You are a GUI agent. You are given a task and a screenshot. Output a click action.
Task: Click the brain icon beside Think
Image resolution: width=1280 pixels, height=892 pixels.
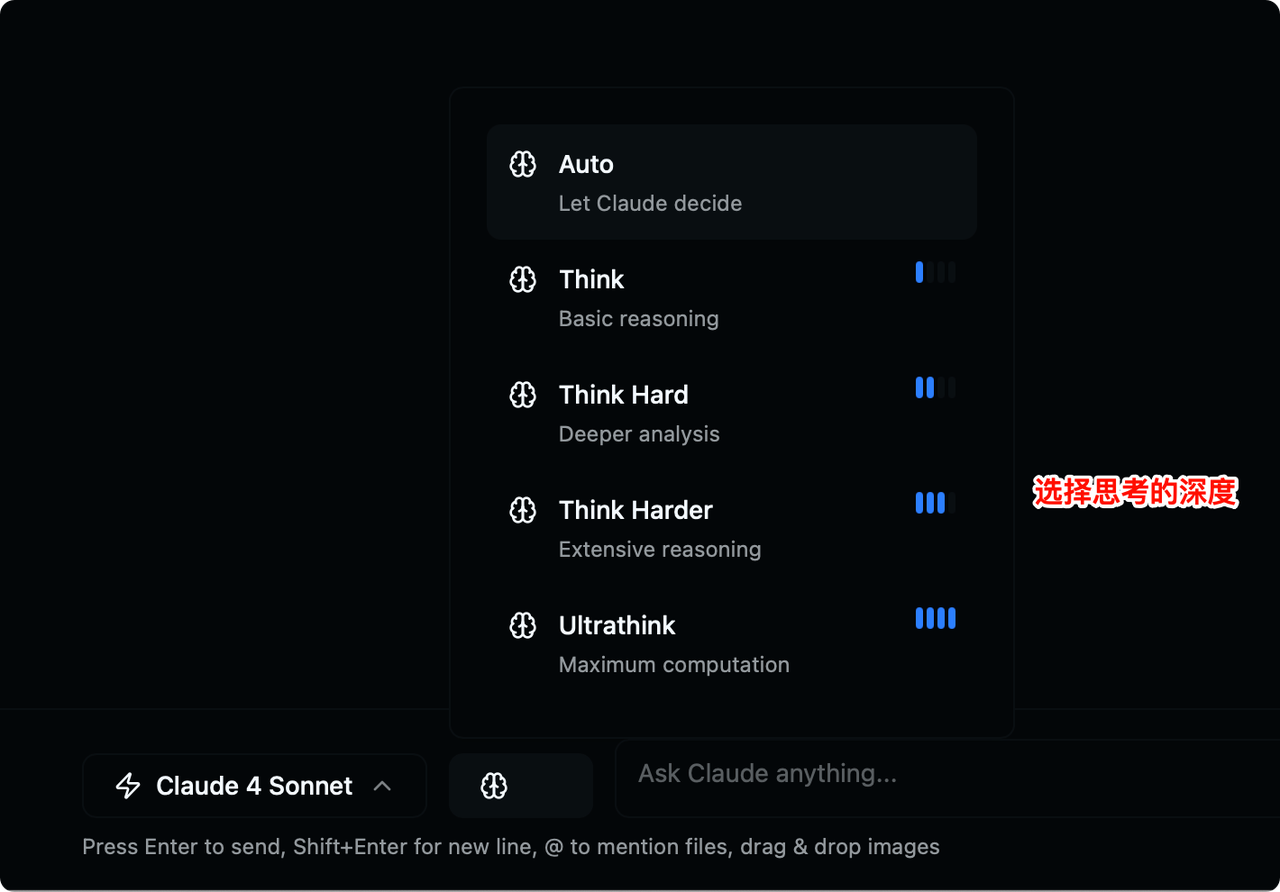click(x=523, y=280)
